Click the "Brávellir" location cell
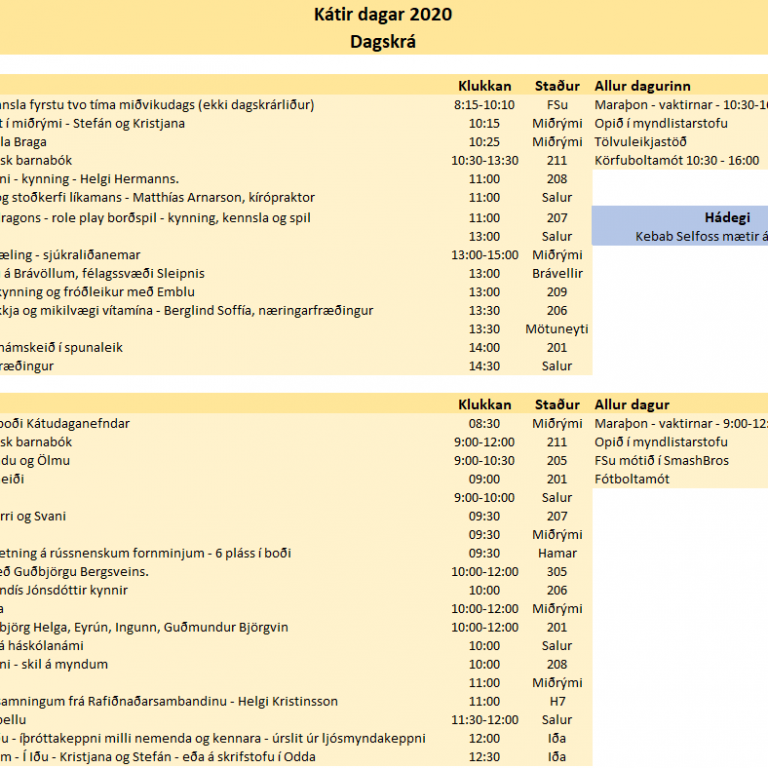 pyautogui.click(x=557, y=274)
